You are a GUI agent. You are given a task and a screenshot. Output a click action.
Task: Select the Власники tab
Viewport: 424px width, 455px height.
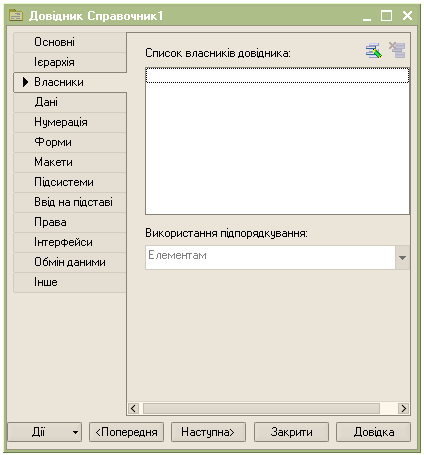point(70,82)
